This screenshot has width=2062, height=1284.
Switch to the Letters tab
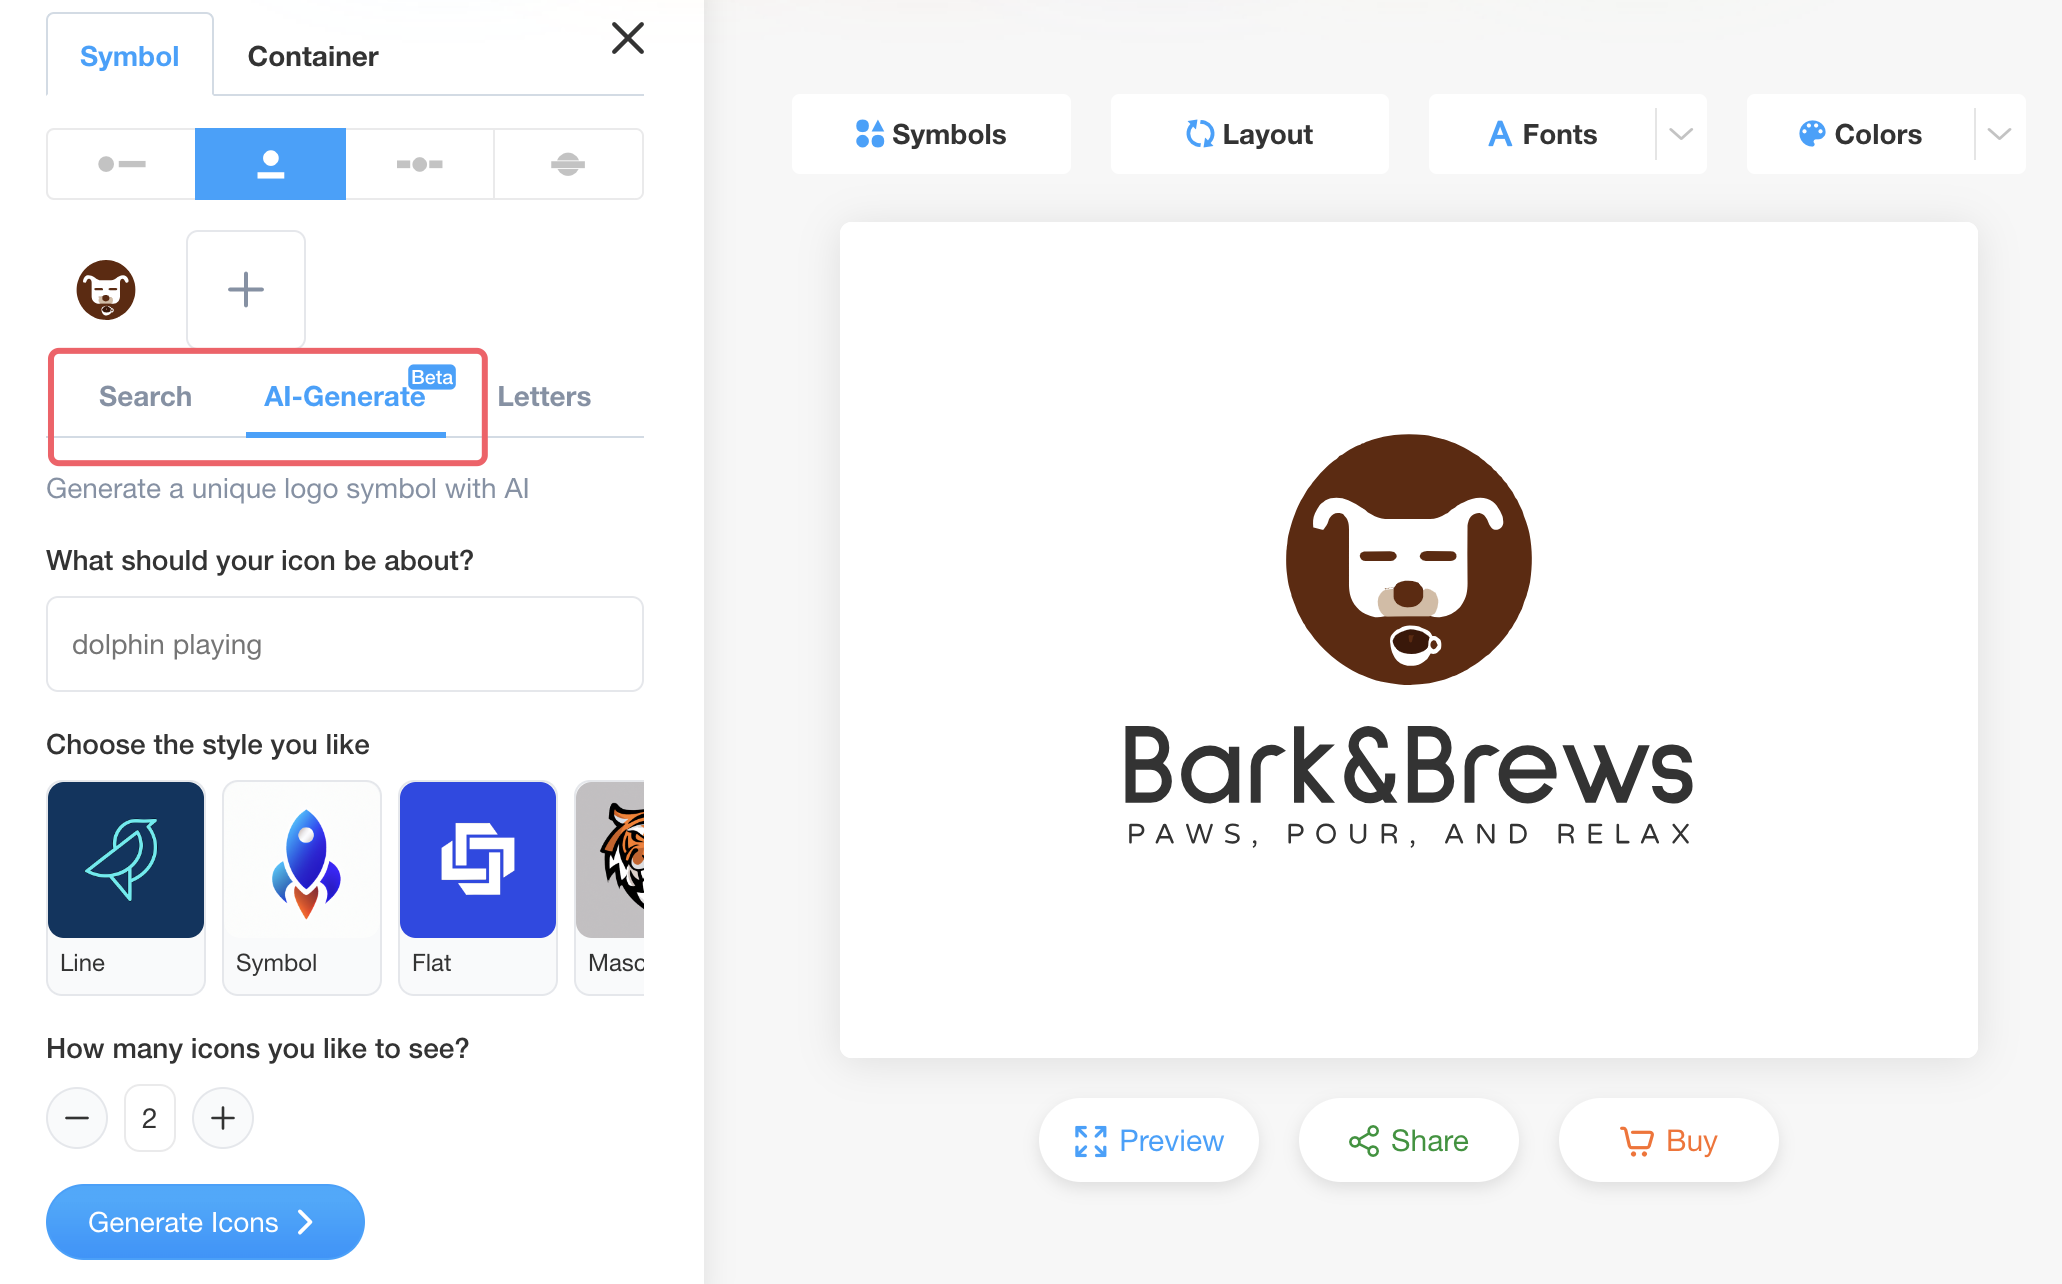(544, 397)
